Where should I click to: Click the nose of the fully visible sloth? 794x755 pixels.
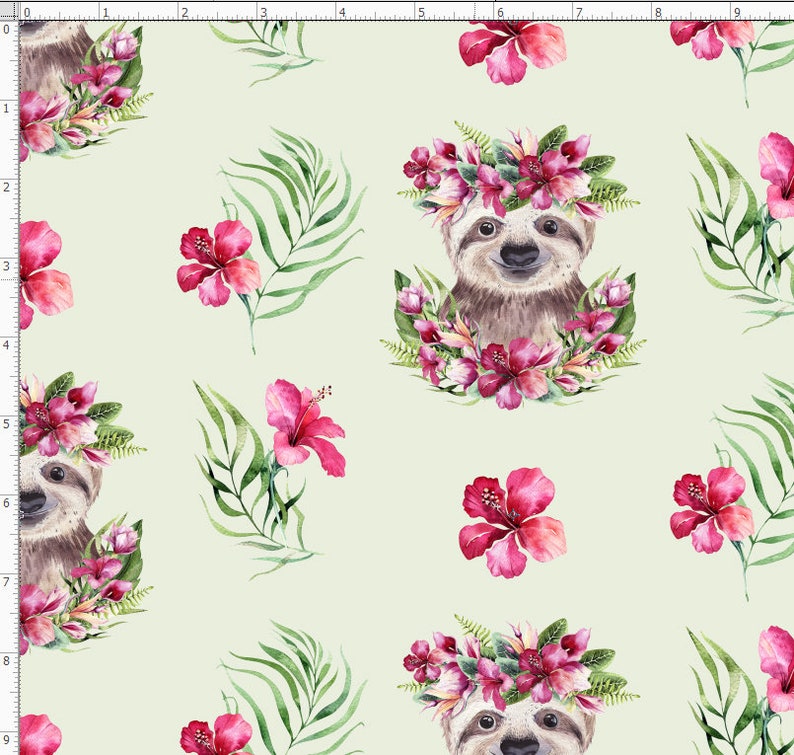click(520, 255)
